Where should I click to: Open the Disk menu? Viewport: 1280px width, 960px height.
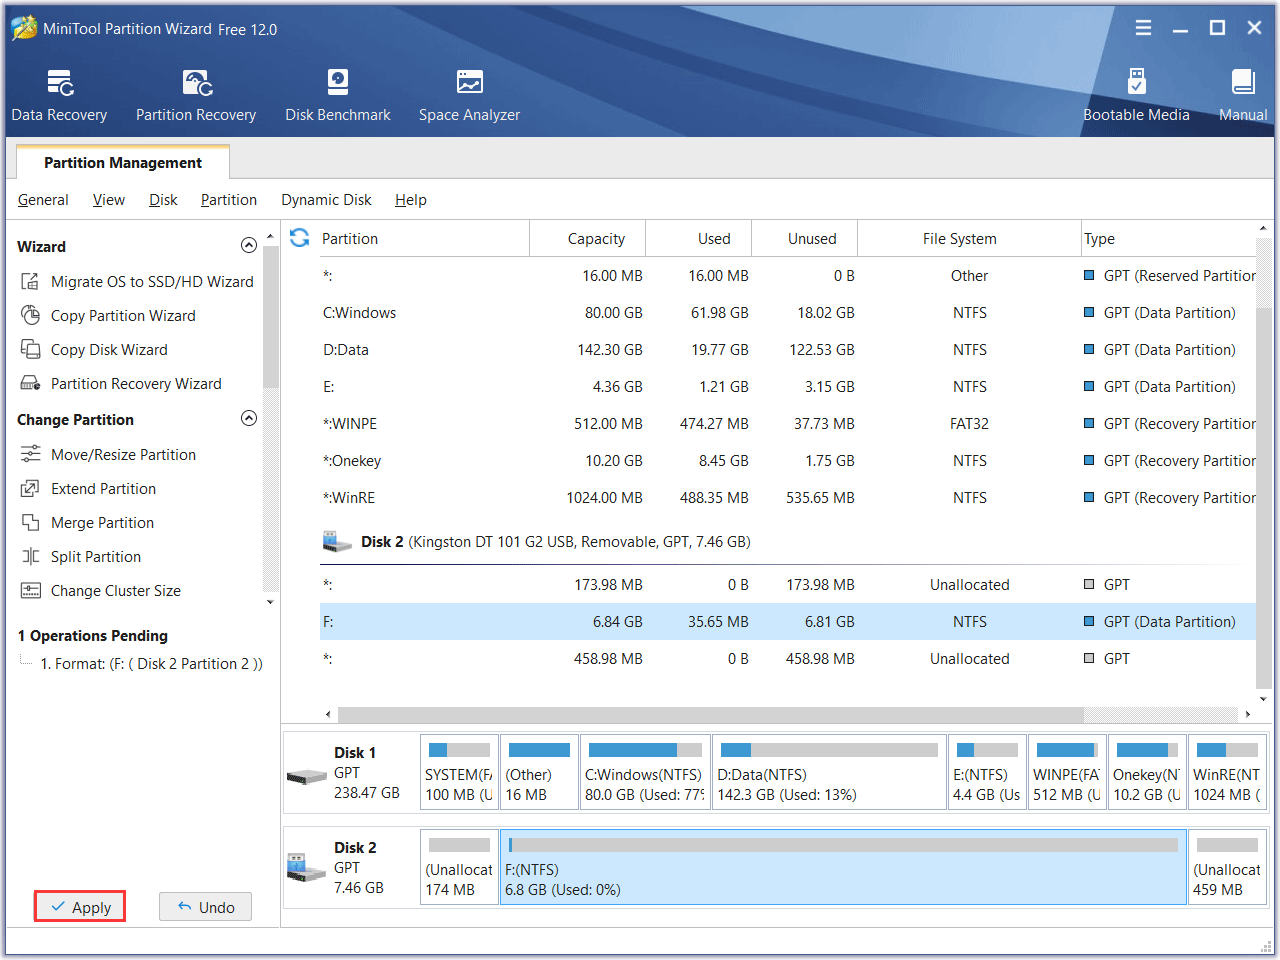[x=163, y=200]
